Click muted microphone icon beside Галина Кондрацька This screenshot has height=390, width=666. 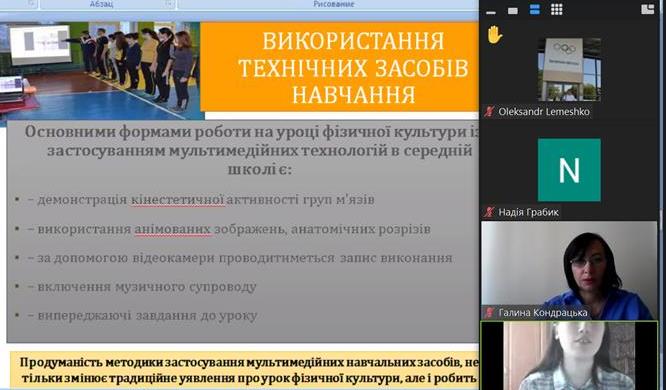point(490,313)
